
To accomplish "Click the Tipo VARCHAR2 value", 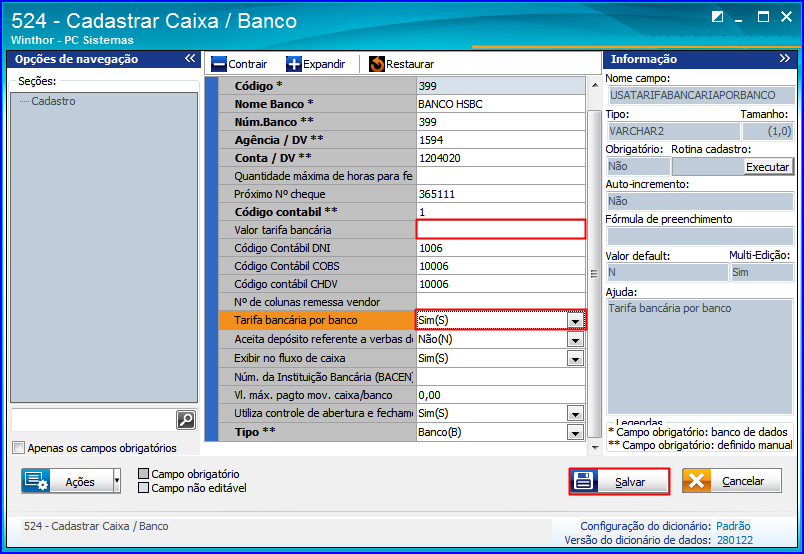I will point(674,131).
